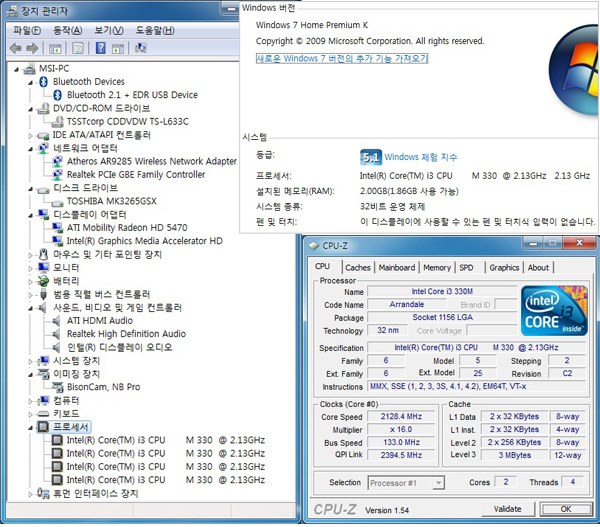Select Atheros AR9285 Wireless Network Adapter
The width and height of the screenshot is (600, 527).
(x=152, y=162)
